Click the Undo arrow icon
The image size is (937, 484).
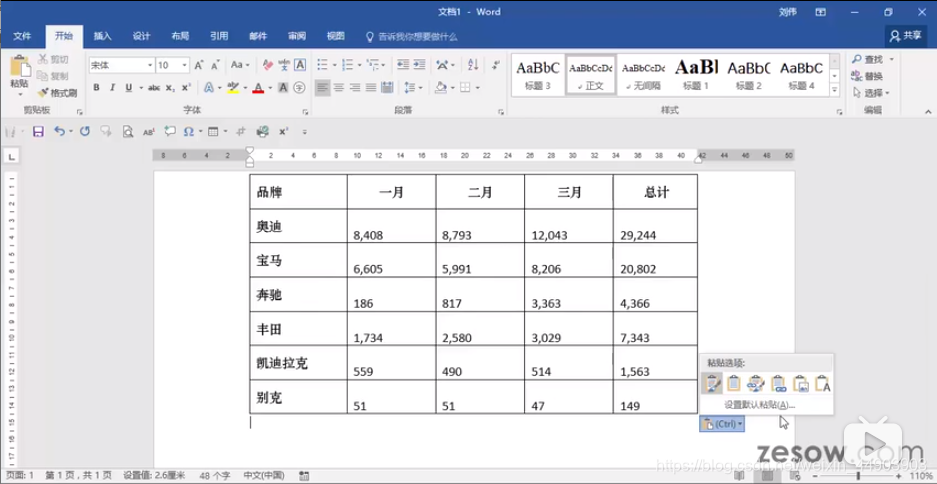[59, 131]
